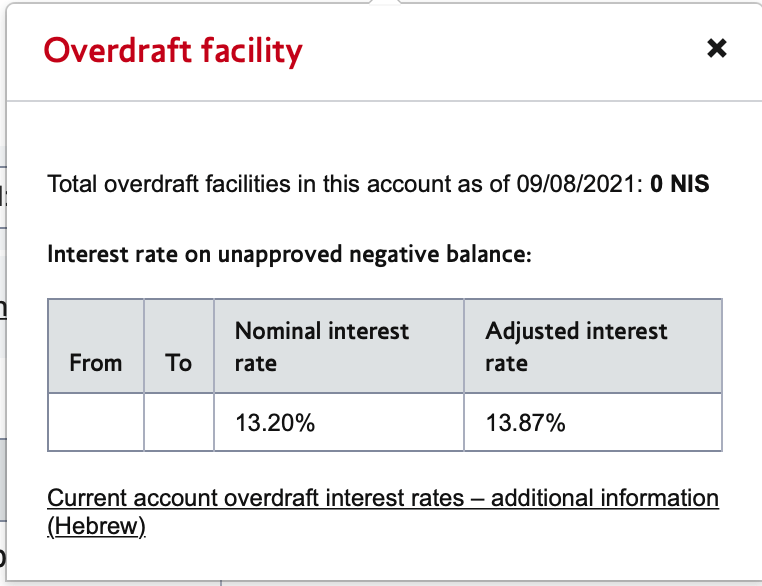762x586 pixels.
Task: Click the empty cell under "To"
Action: coord(179,423)
